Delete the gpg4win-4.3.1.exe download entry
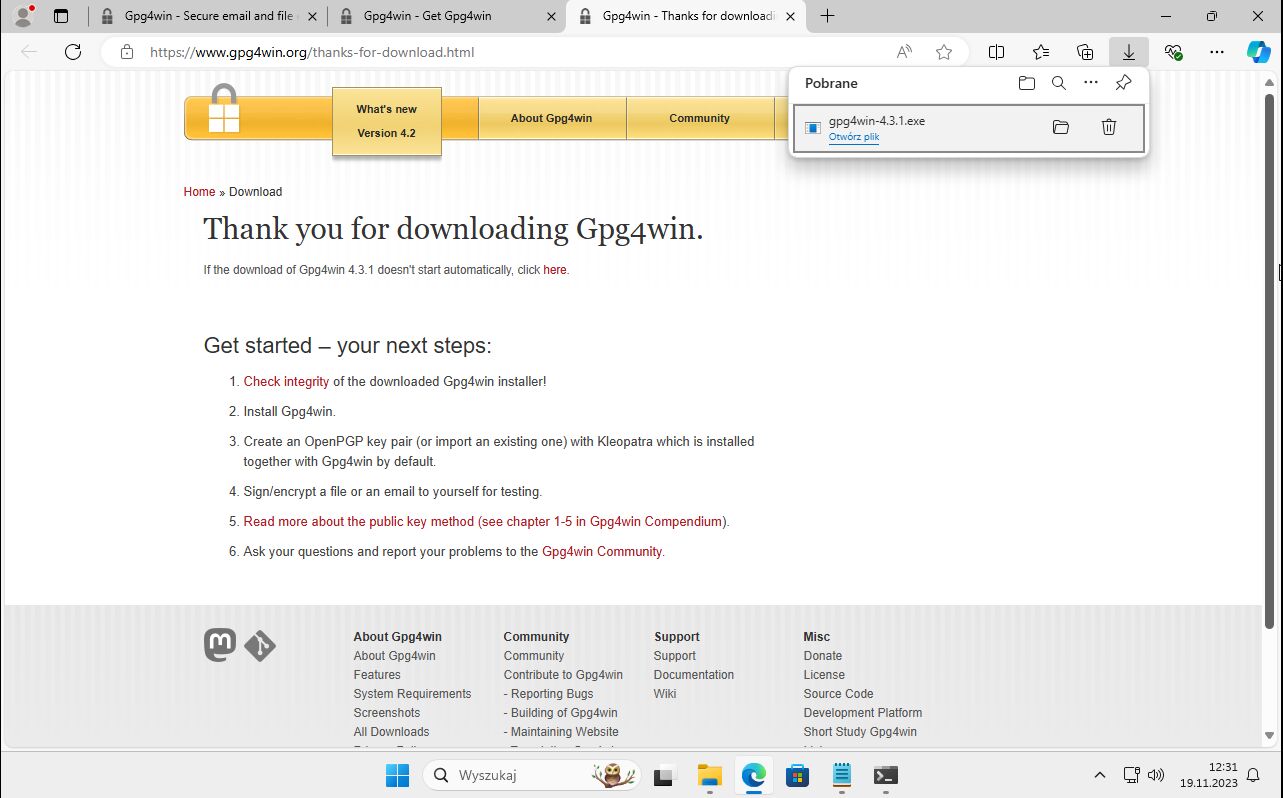Viewport: 1283px width, 798px height. click(1108, 127)
